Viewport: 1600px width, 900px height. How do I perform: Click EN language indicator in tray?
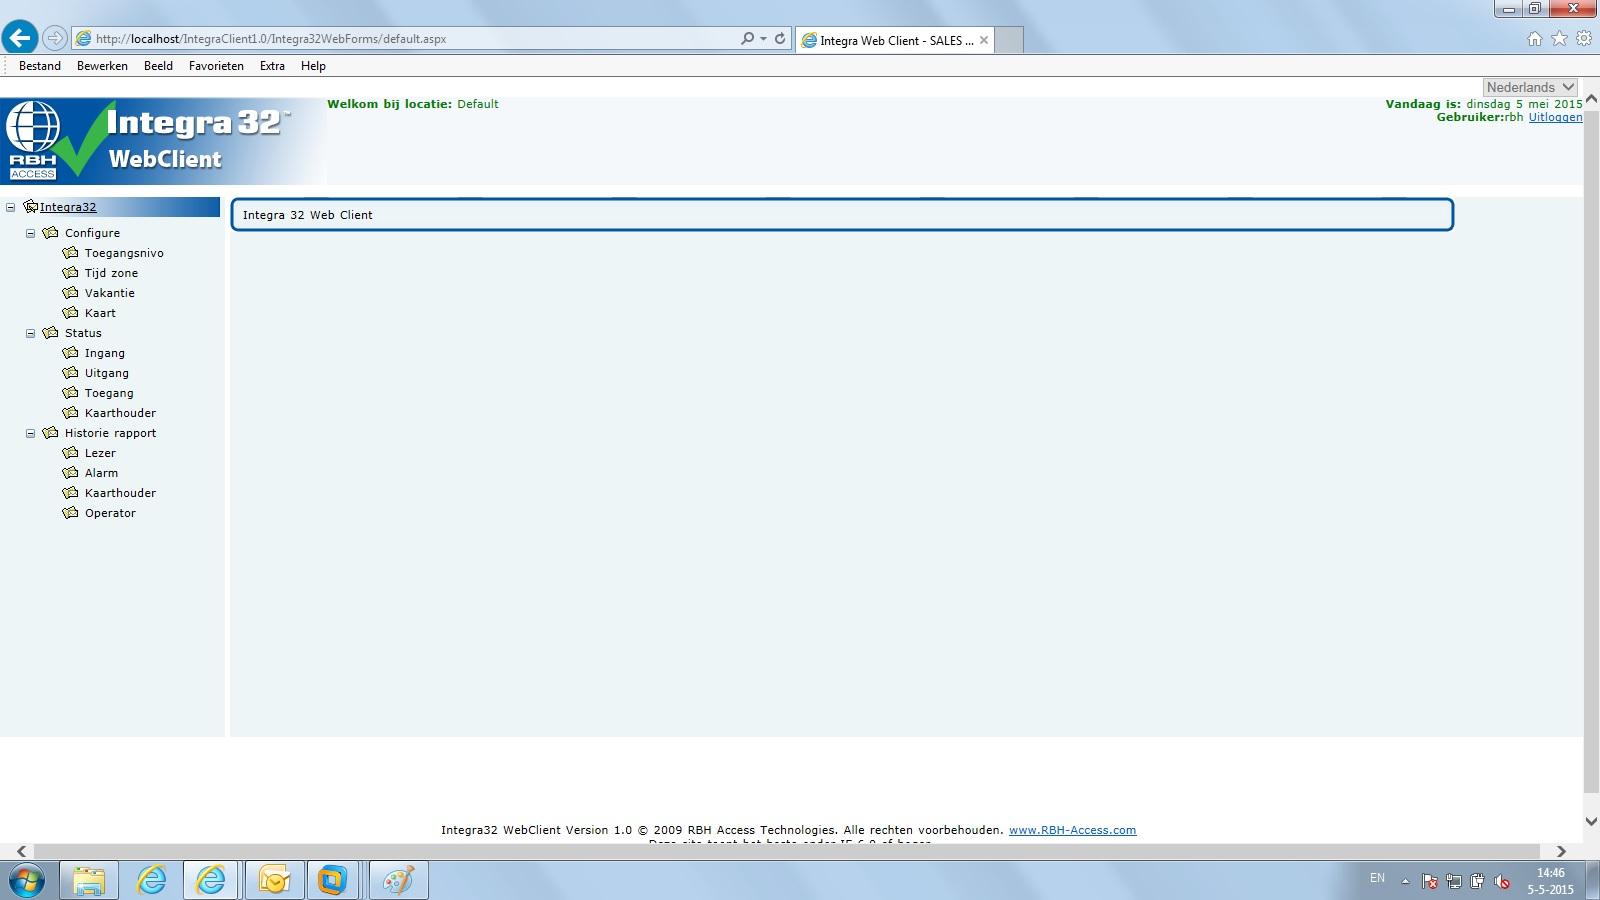click(1377, 878)
